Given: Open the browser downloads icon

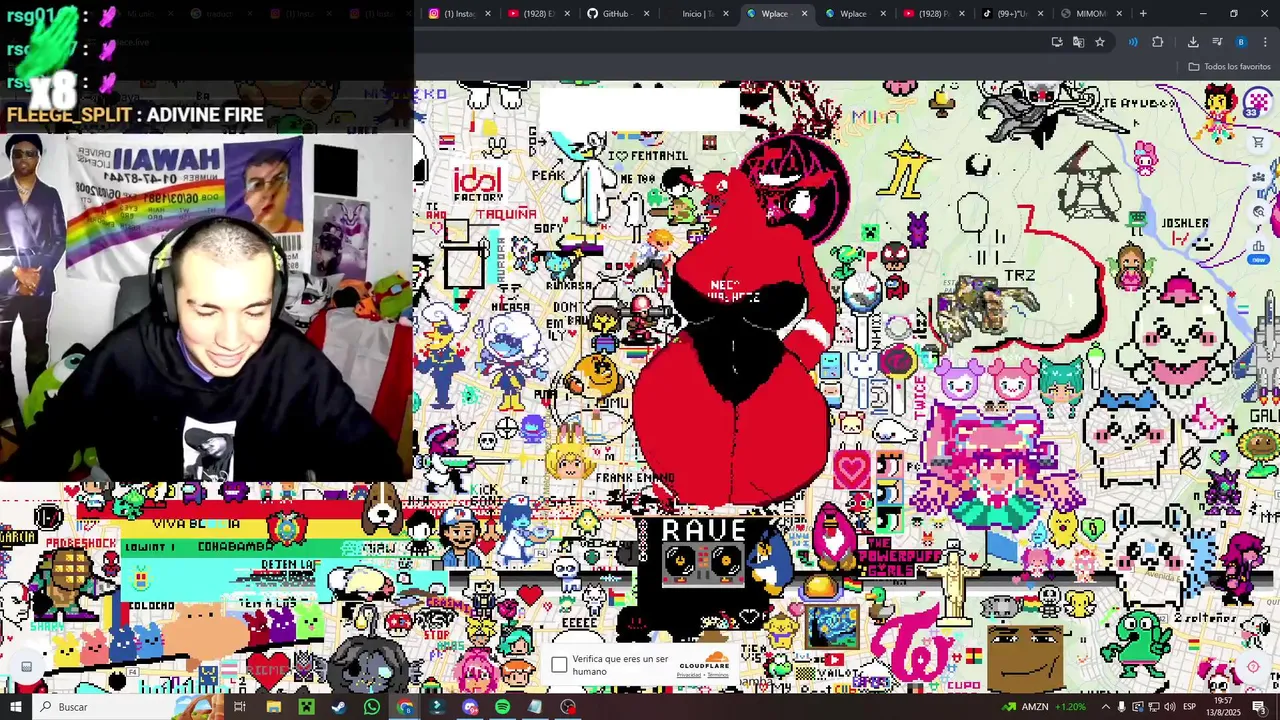Looking at the screenshot, I should pyautogui.click(x=1193, y=42).
